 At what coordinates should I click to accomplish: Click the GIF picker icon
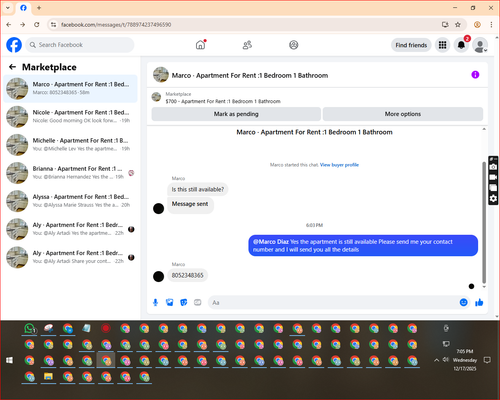198,302
